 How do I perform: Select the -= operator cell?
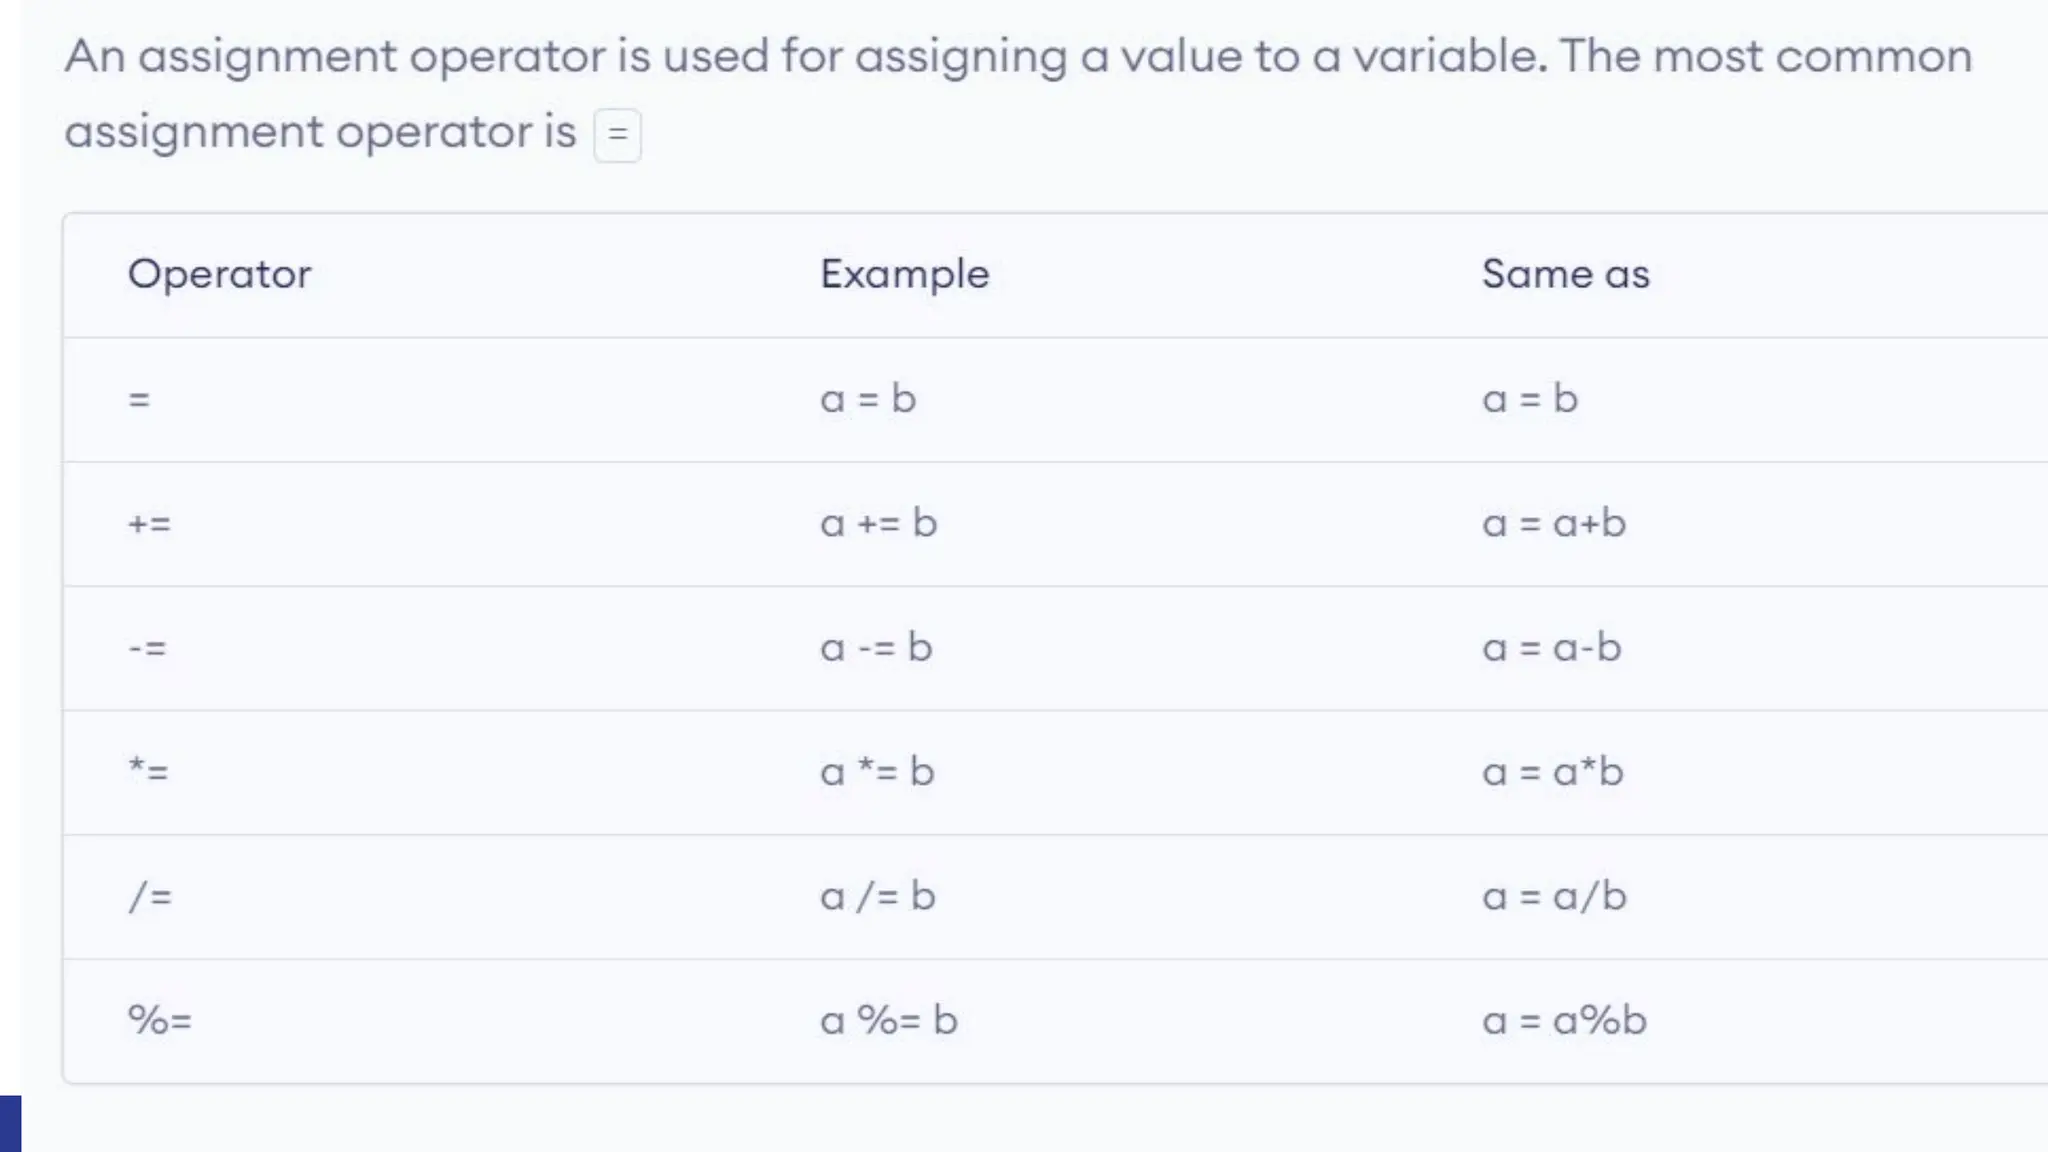[x=148, y=648]
